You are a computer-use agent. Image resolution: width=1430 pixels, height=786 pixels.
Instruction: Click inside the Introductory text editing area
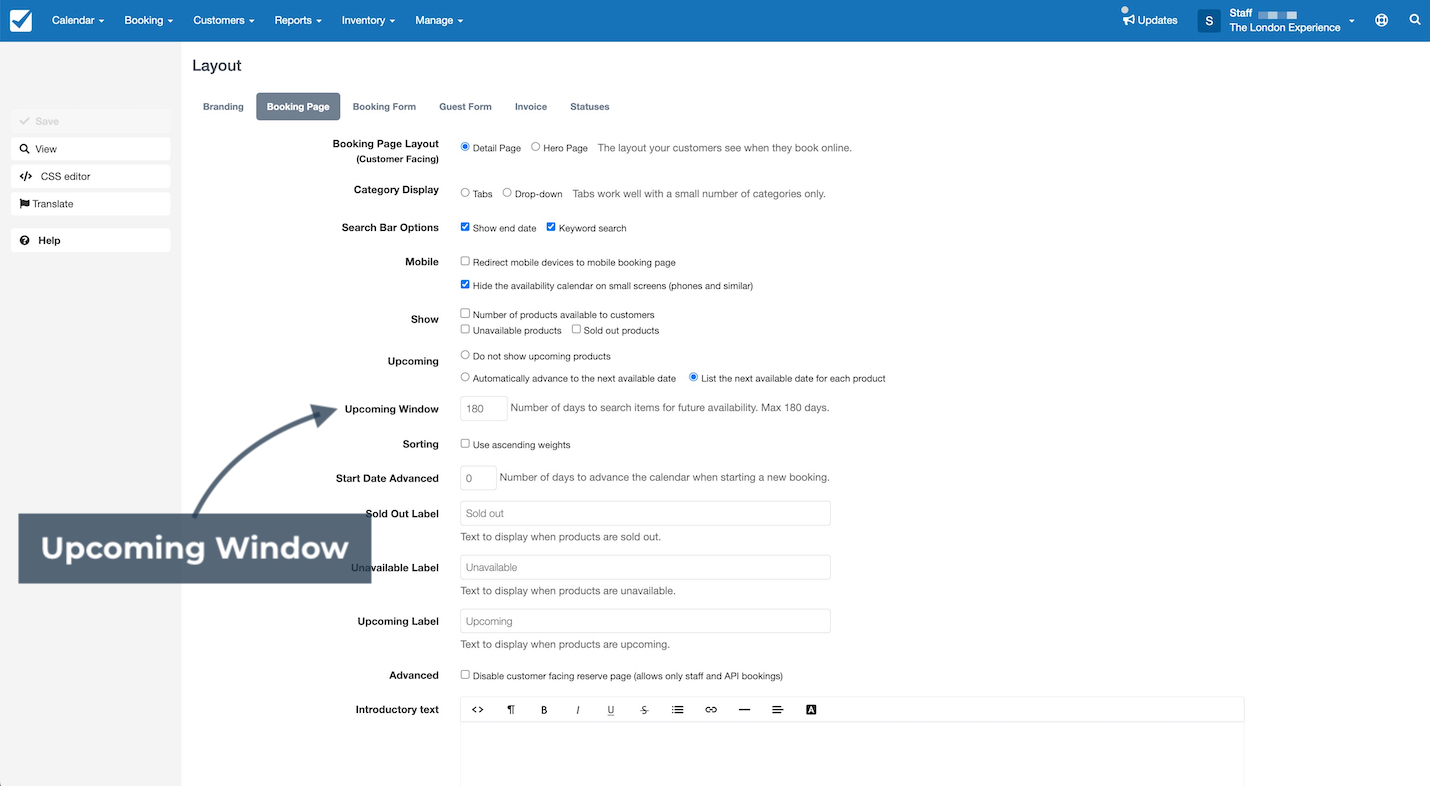click(852, 754)
